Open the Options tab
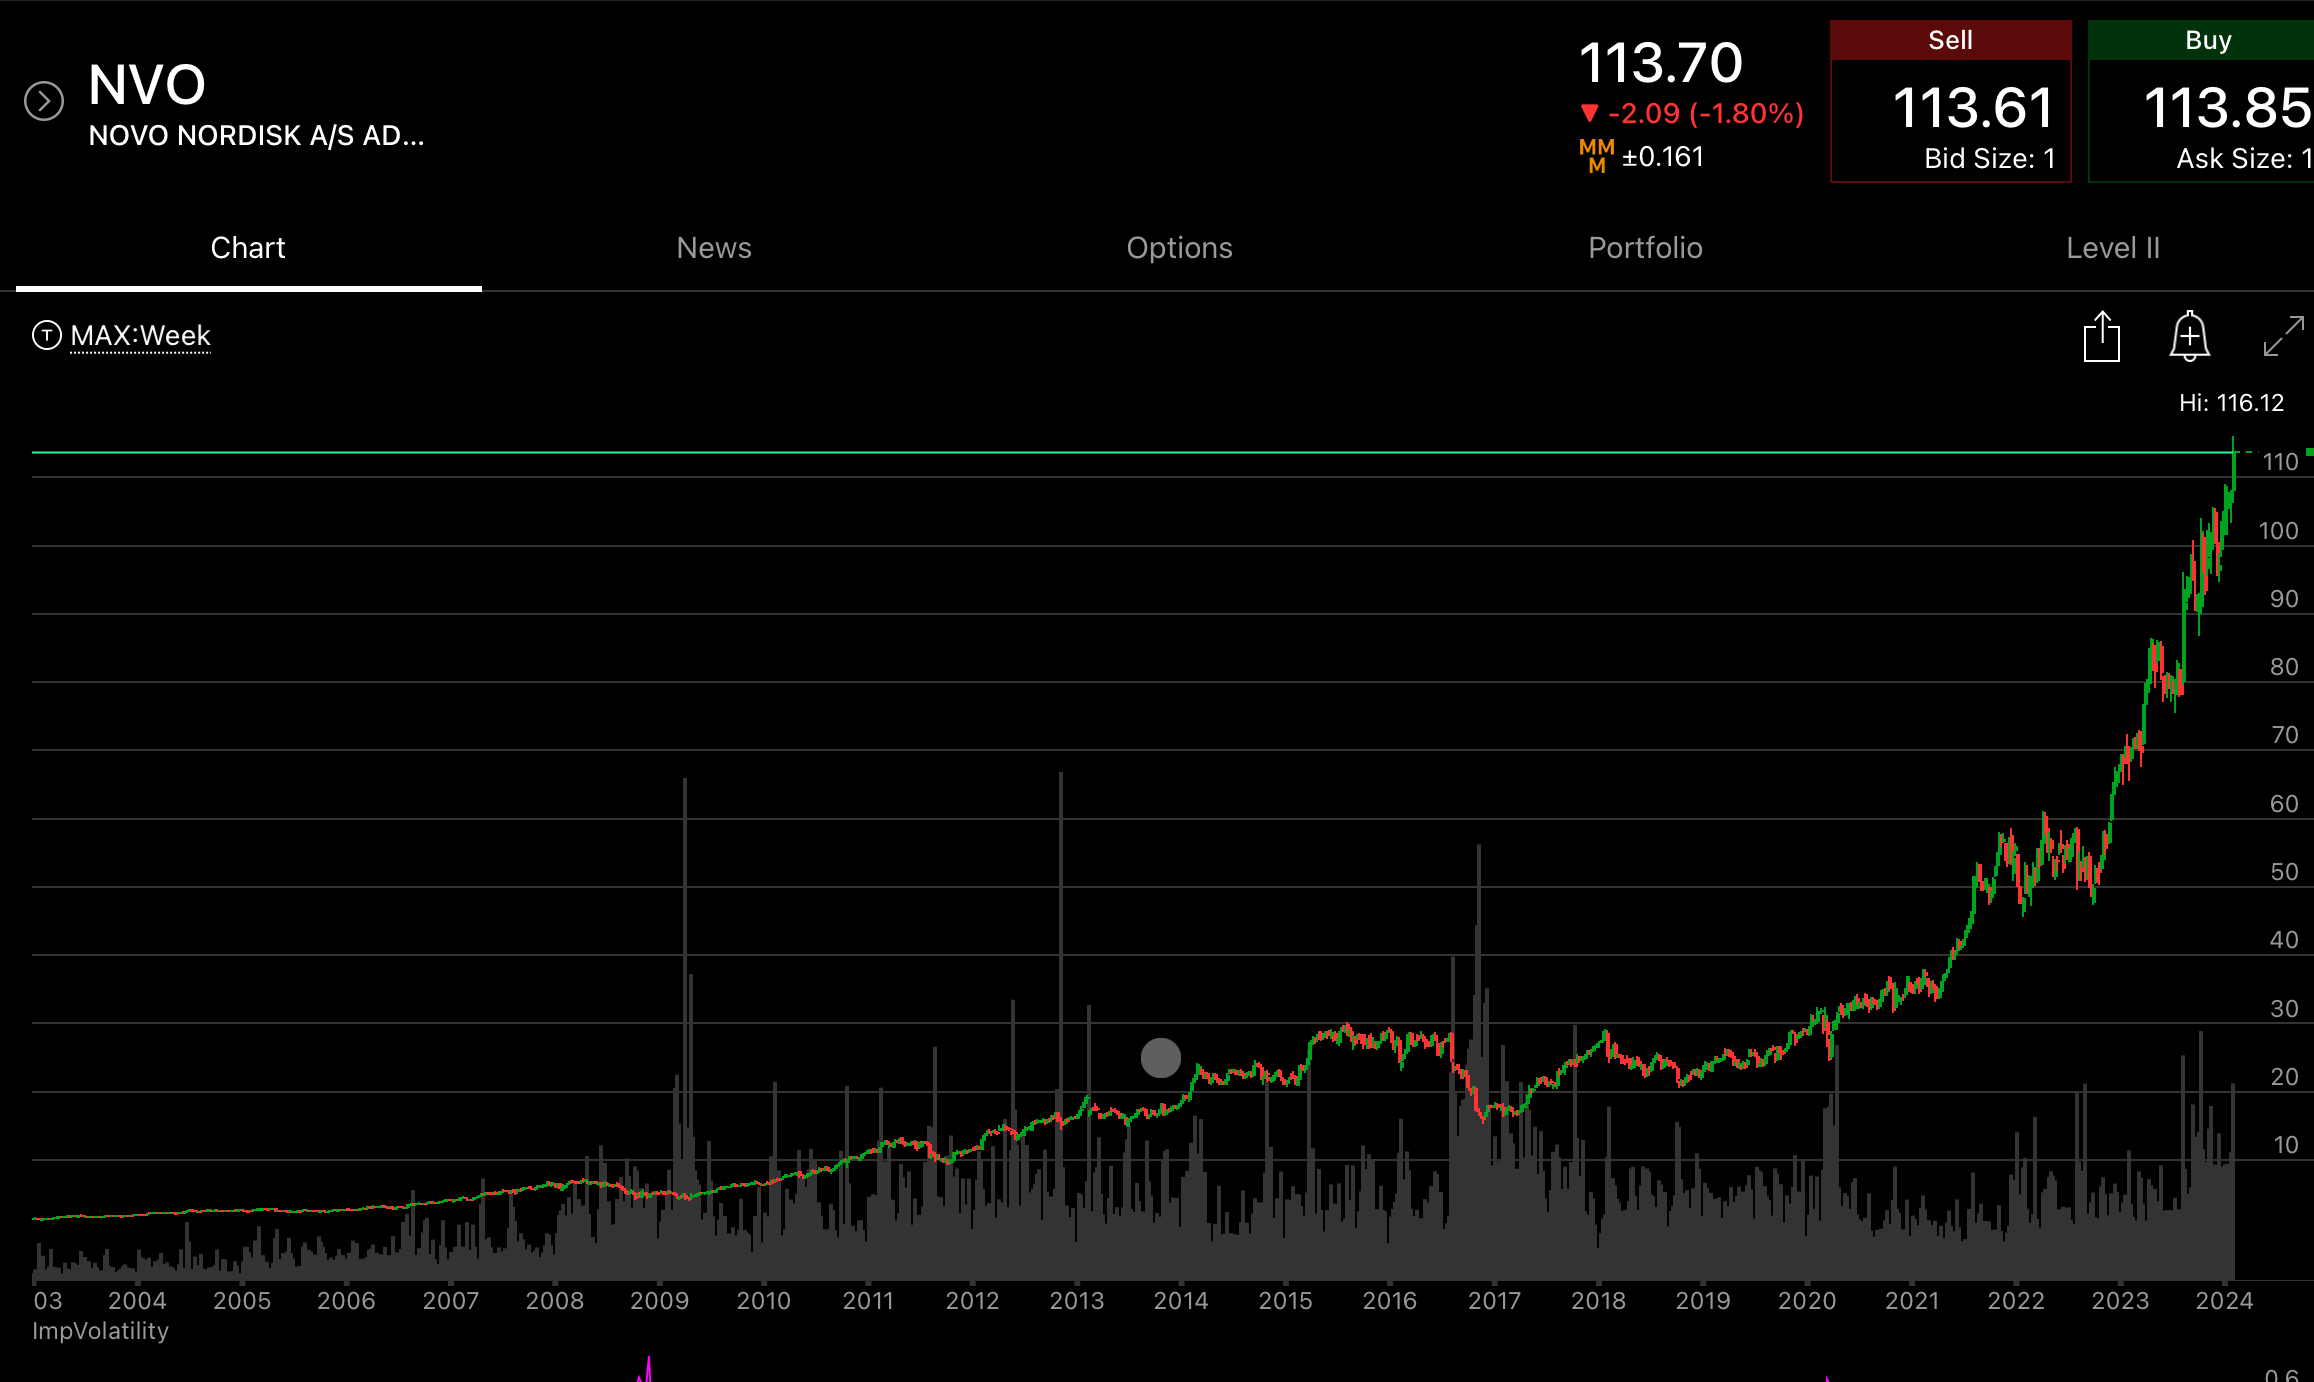 [1180, 248]
